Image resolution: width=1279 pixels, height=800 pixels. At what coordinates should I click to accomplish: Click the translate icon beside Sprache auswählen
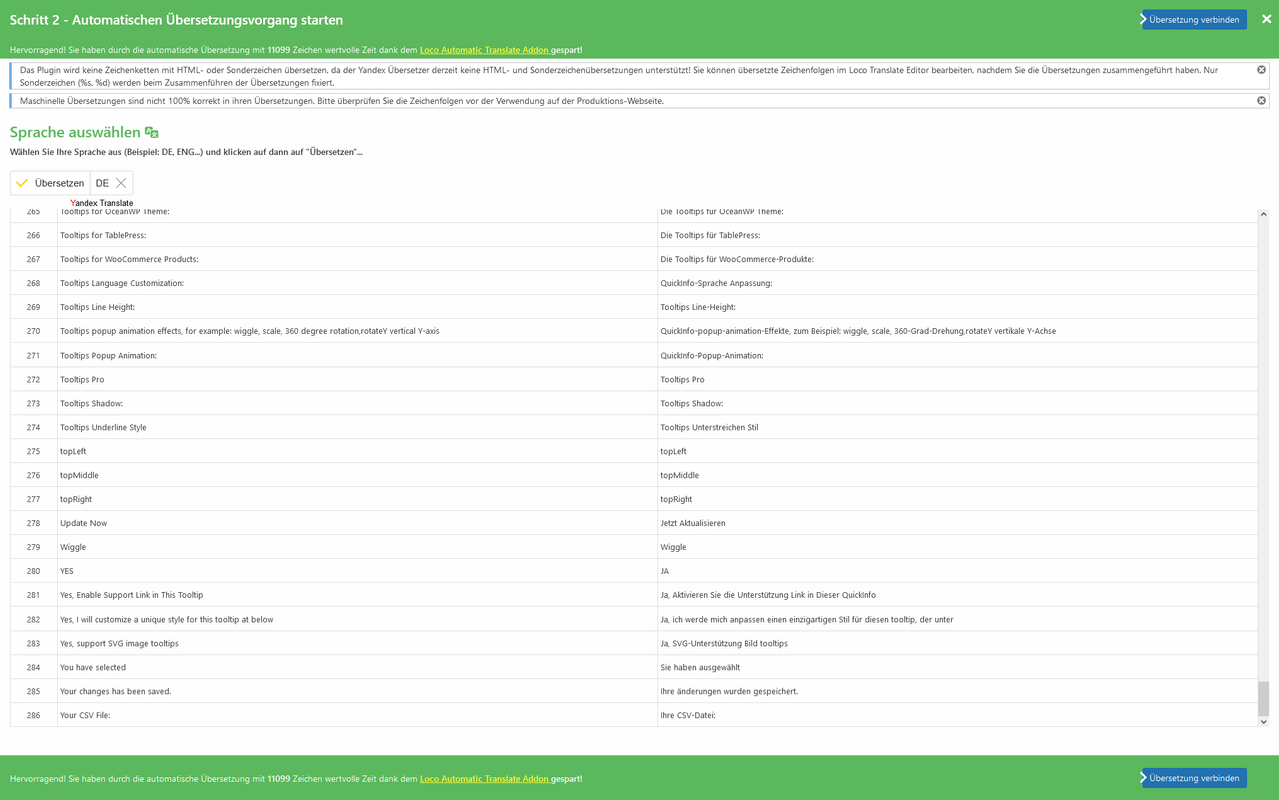pos(152,132)
